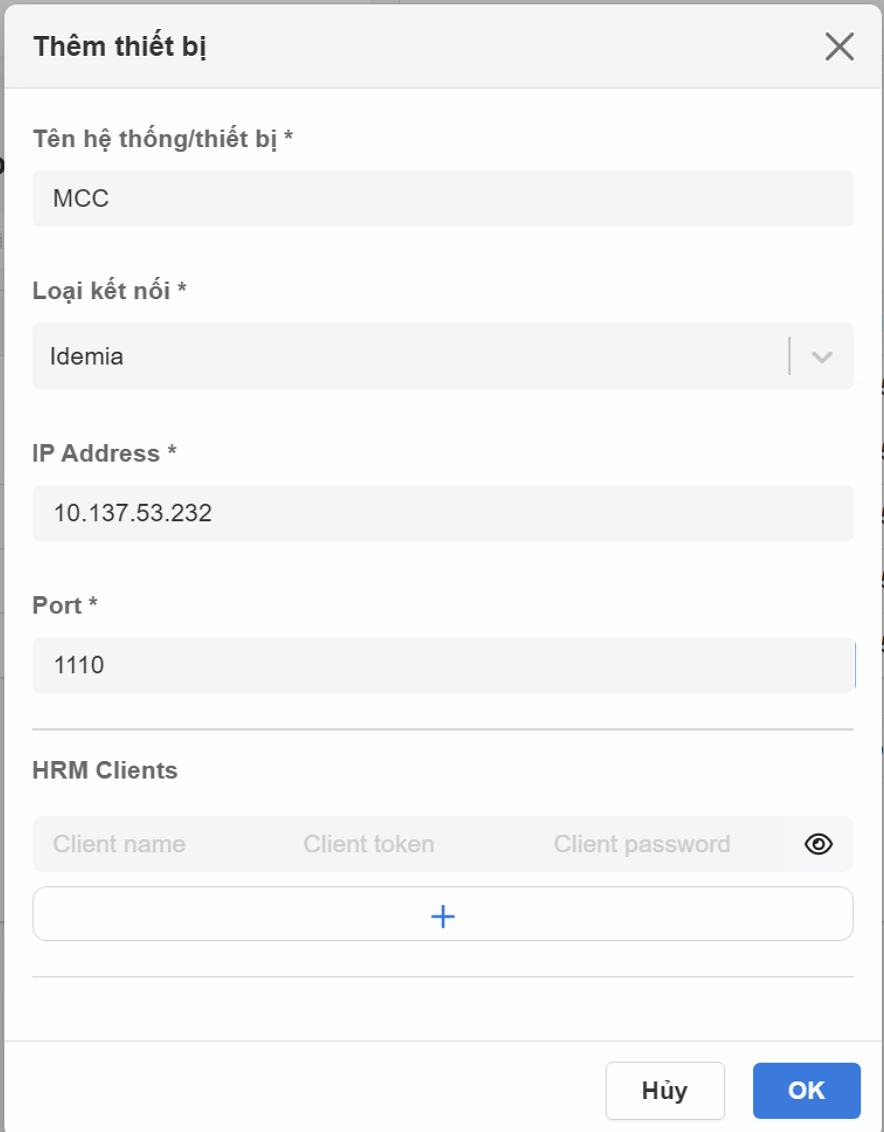Click the IP Address input field

[x=443, y=513]
